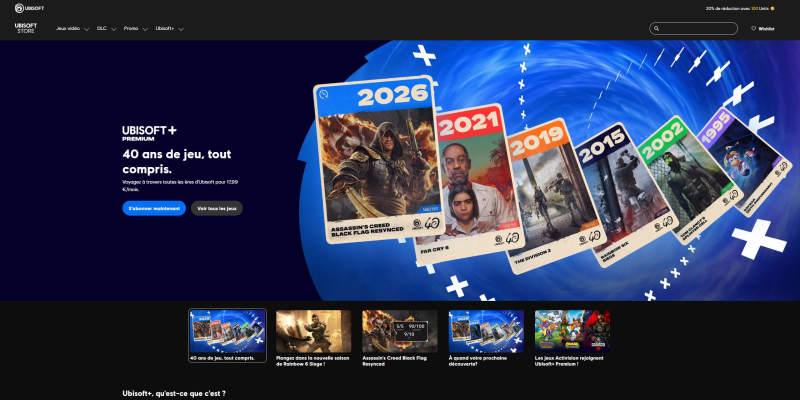Select the Rainbow 6 Siege season thumbnail

pos(313,331)
